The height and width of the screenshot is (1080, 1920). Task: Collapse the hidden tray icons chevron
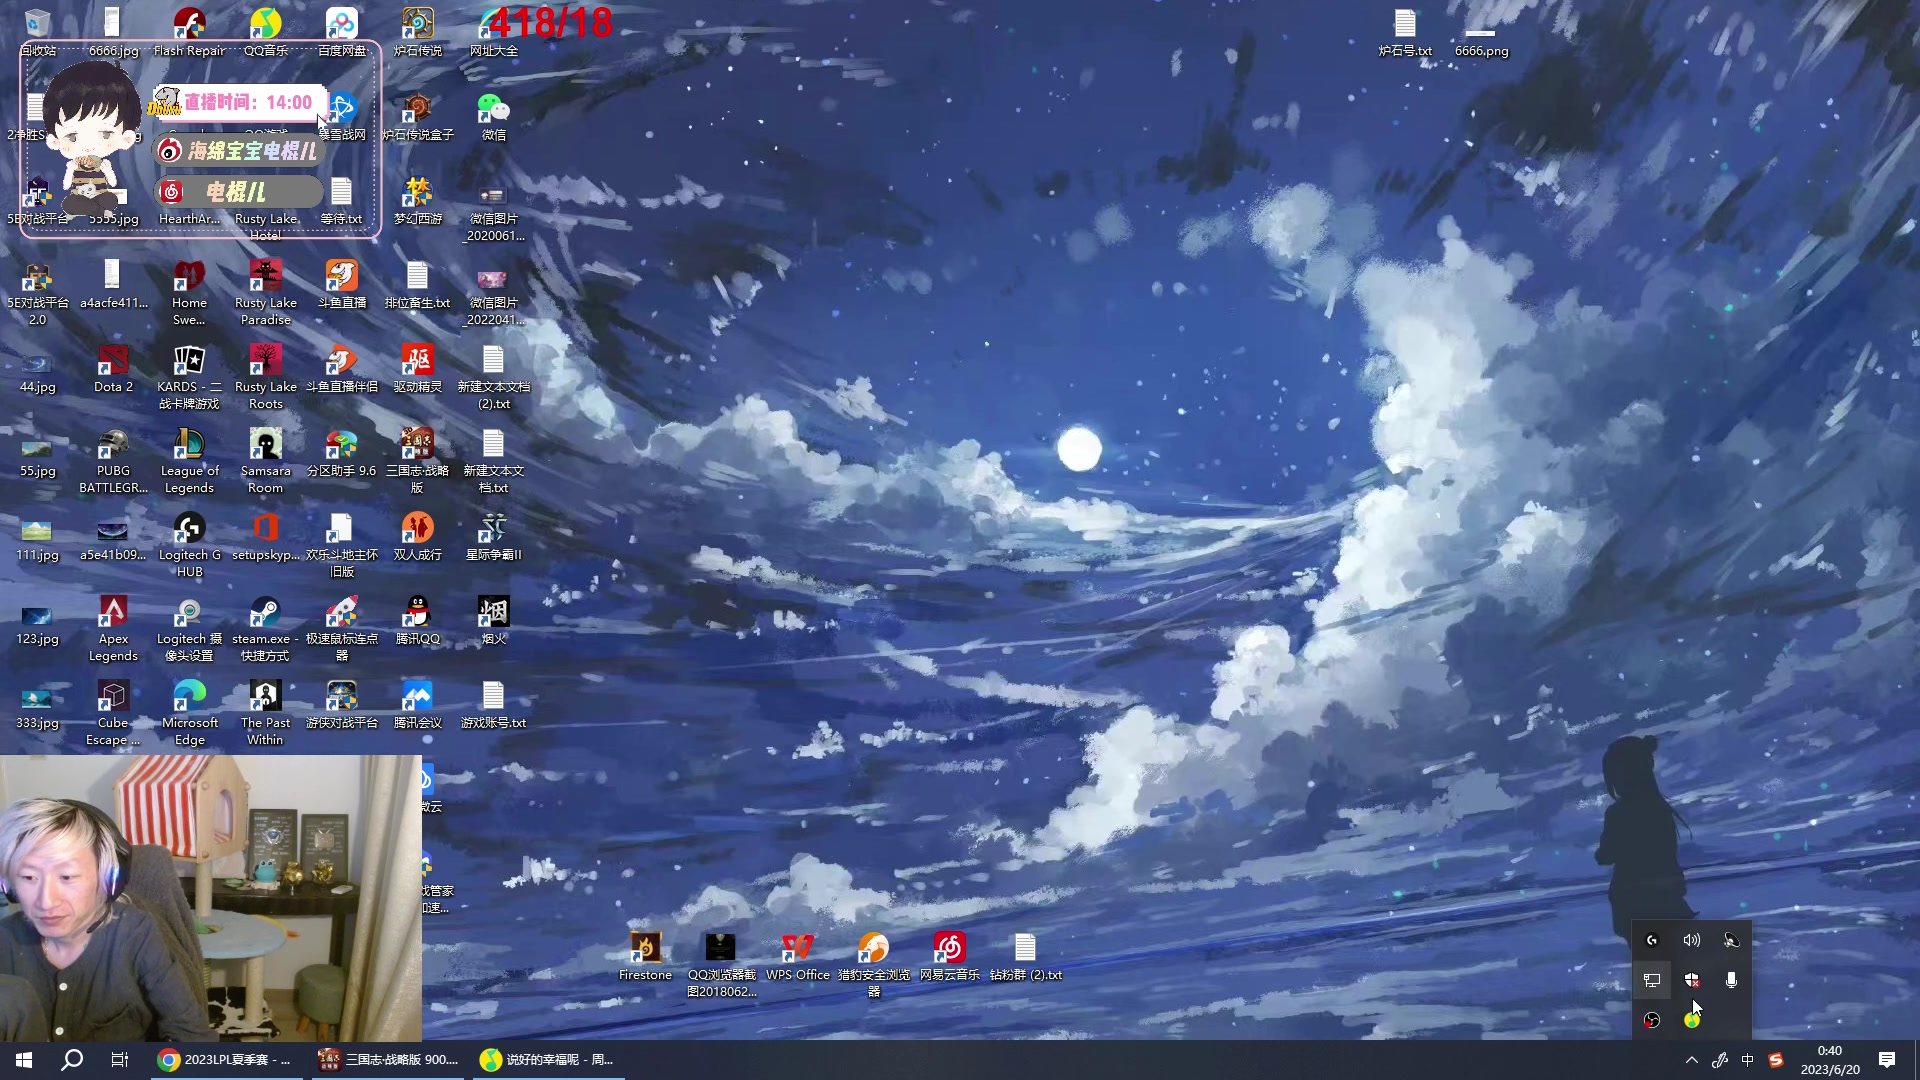1692,1060
